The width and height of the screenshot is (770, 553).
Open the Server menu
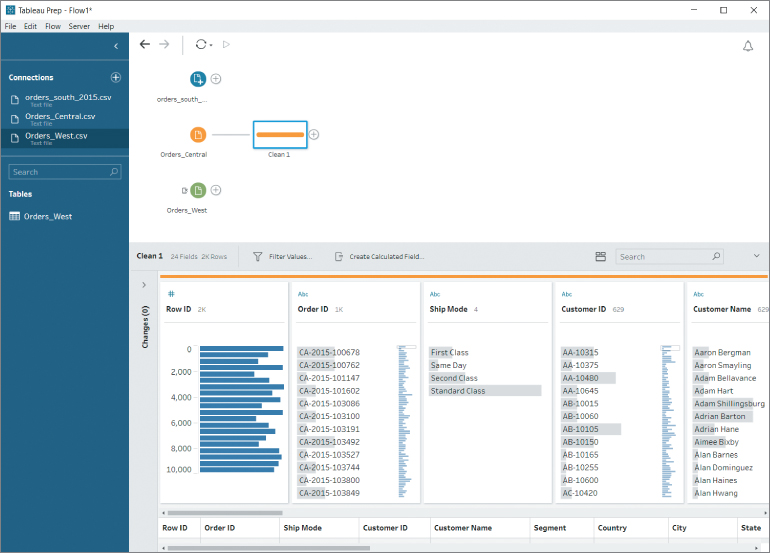[79, 26]
